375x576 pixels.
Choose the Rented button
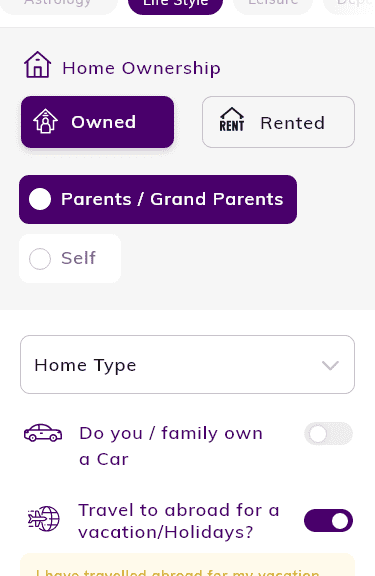(x=278, y=122)
